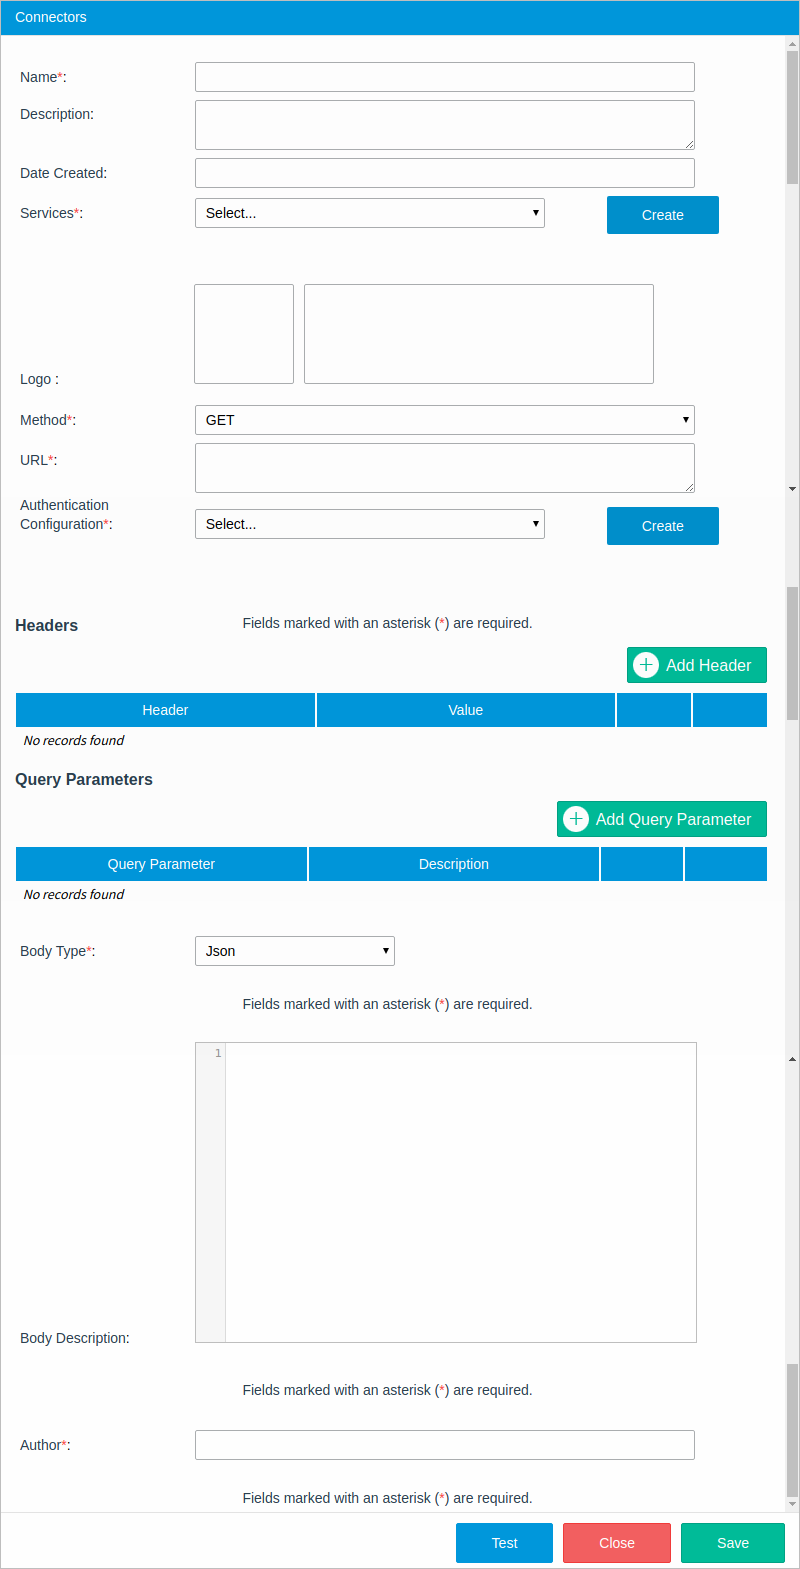
Task: Click the plus icon on Add Query Parameter
Action: point(576,819)
